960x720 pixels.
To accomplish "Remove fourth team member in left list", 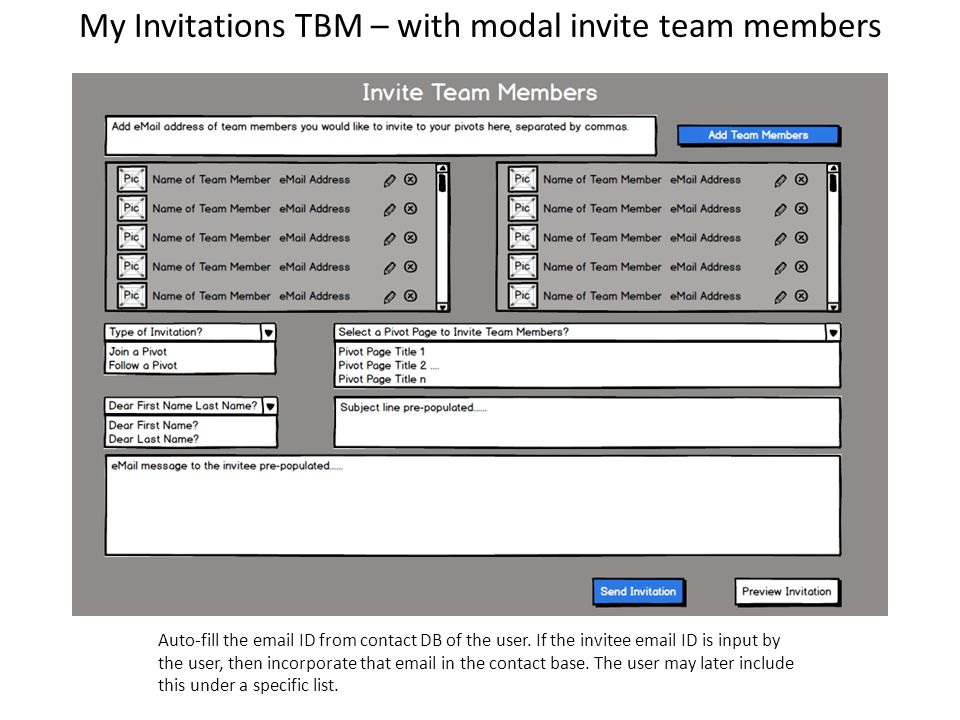I will click(x=411, y=267).
